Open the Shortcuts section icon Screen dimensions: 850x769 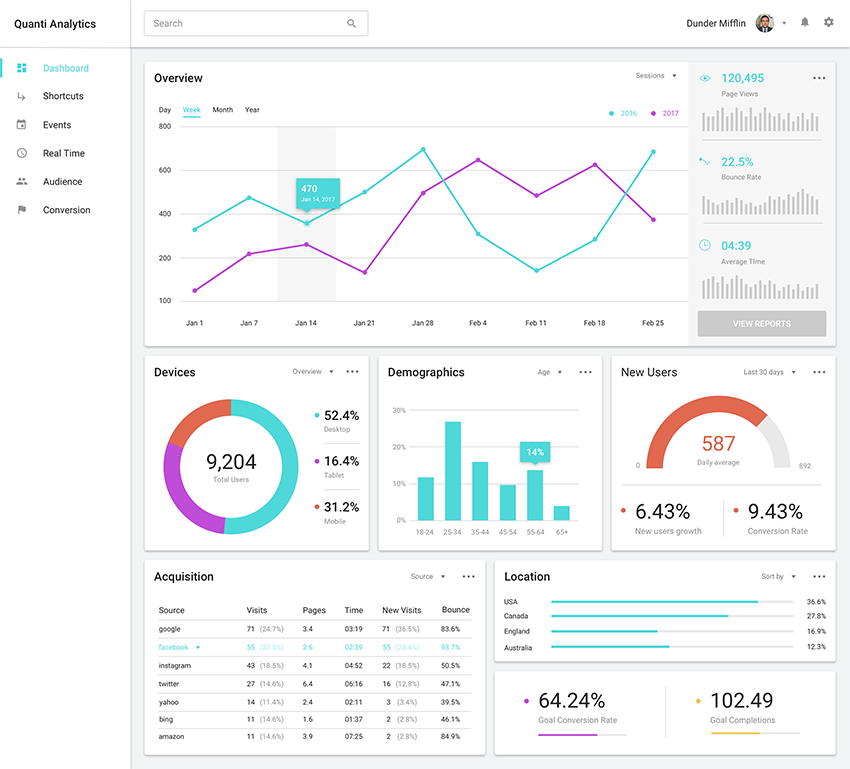pos(21,96)
